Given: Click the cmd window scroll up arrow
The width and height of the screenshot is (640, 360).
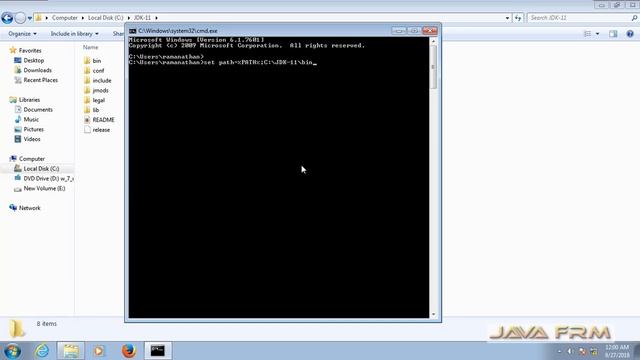Looking at the screenshot, I should coord(433,41).
